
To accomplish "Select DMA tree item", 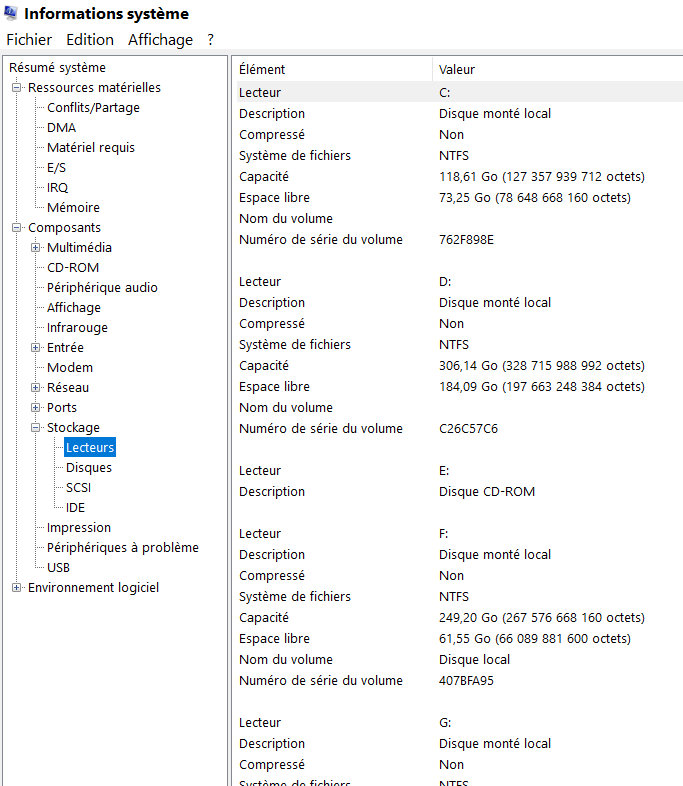I will click(x=61, y=128).
